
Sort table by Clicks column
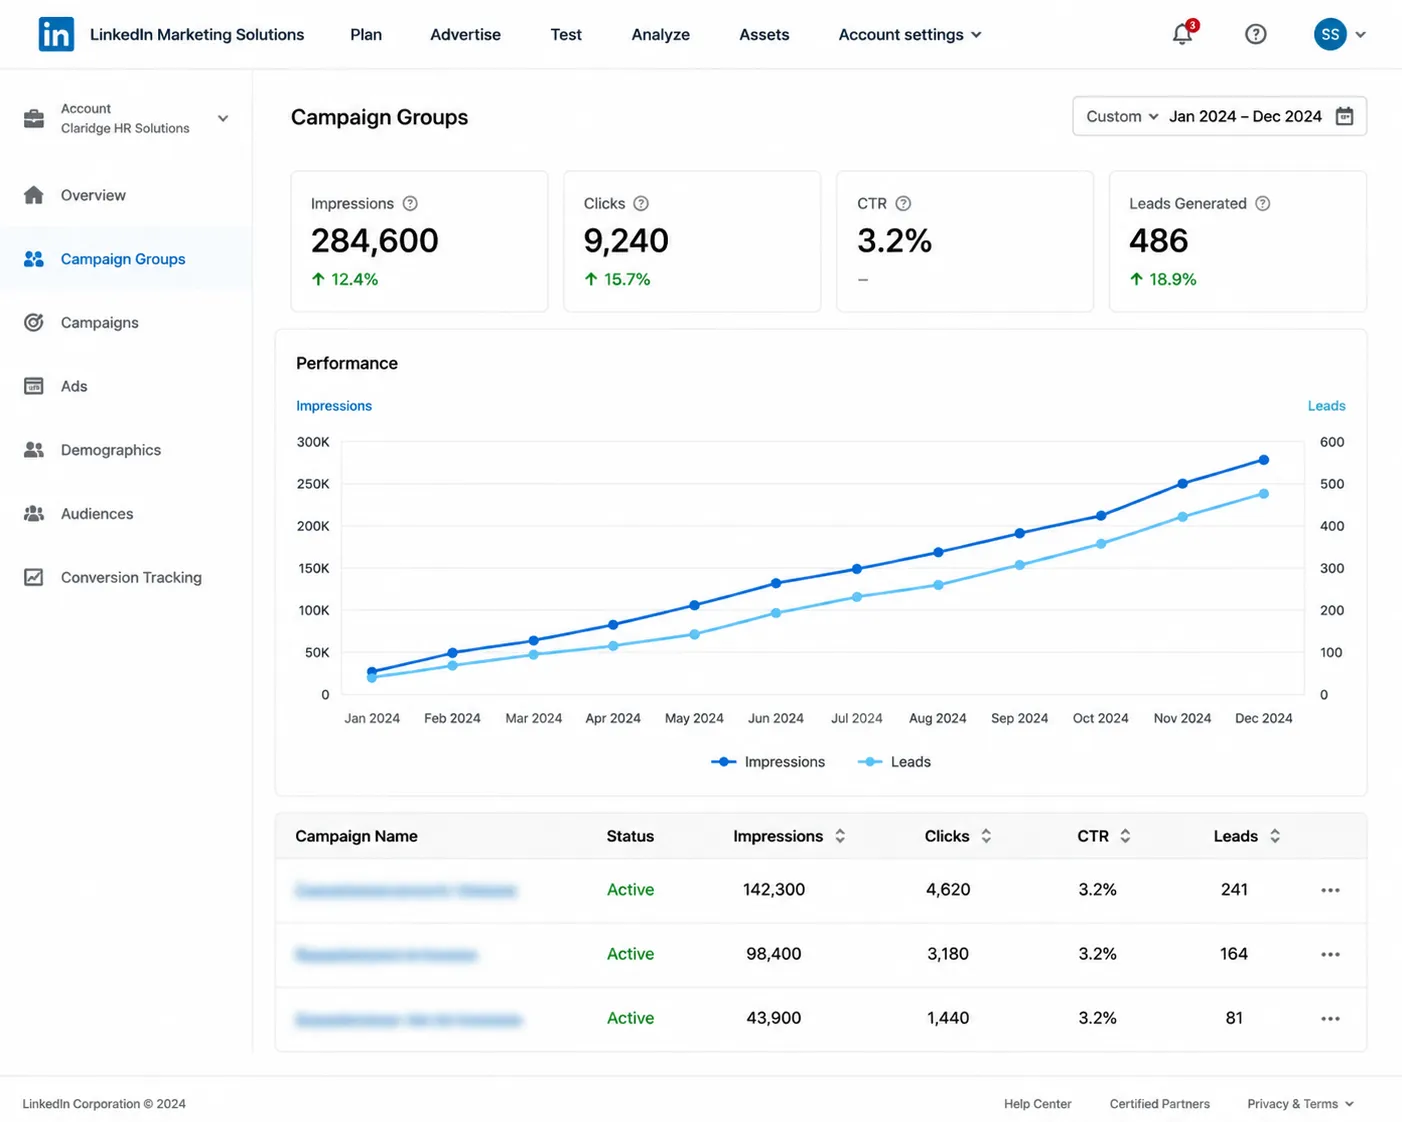point(986,836)
